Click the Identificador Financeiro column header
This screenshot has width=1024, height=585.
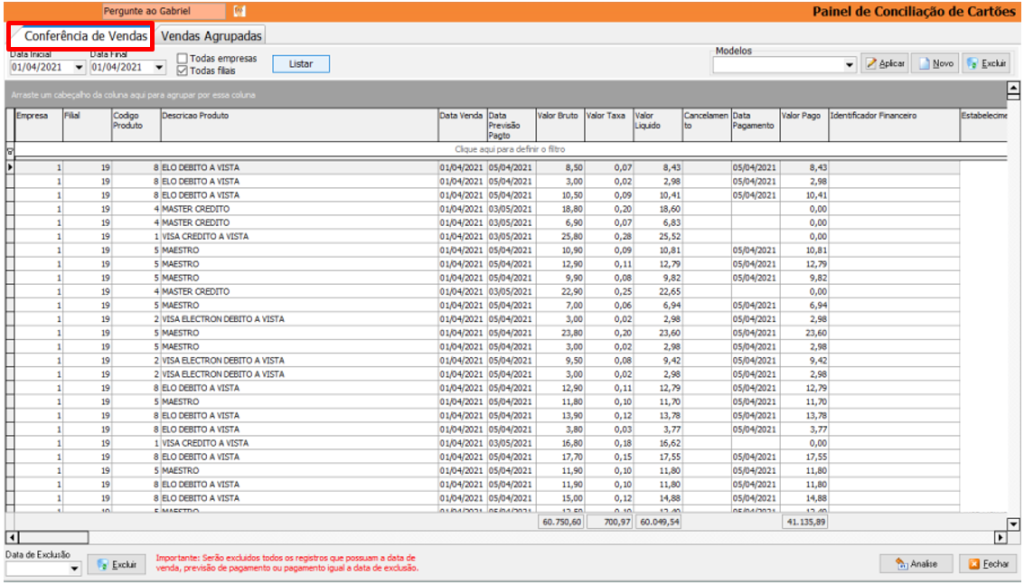coord(895,125)
